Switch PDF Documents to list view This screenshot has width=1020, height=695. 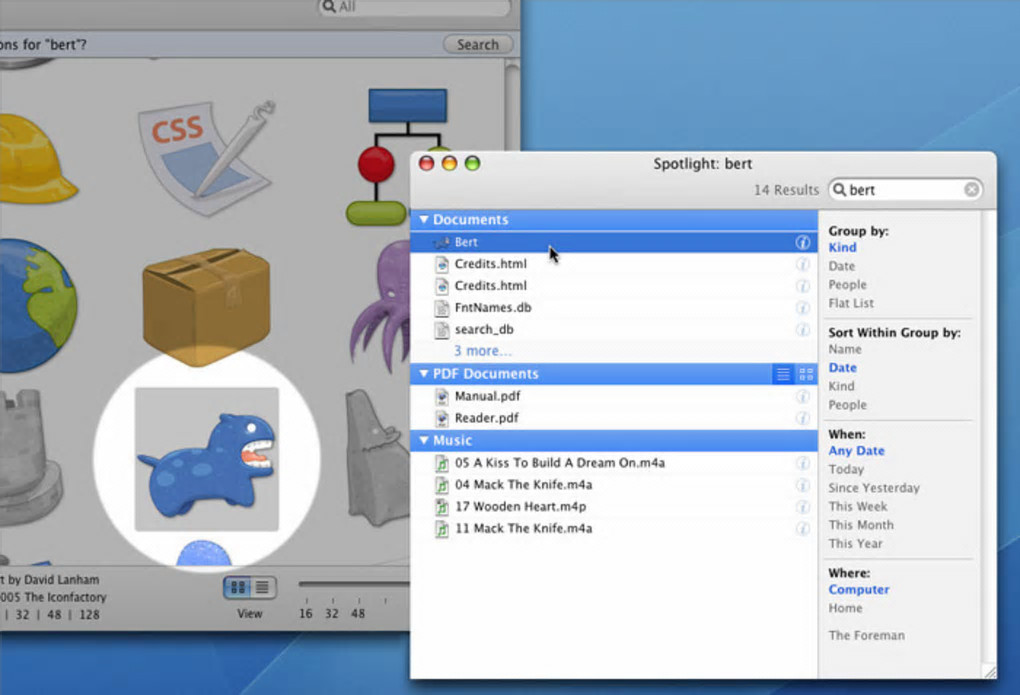click(x=783, y=374)
